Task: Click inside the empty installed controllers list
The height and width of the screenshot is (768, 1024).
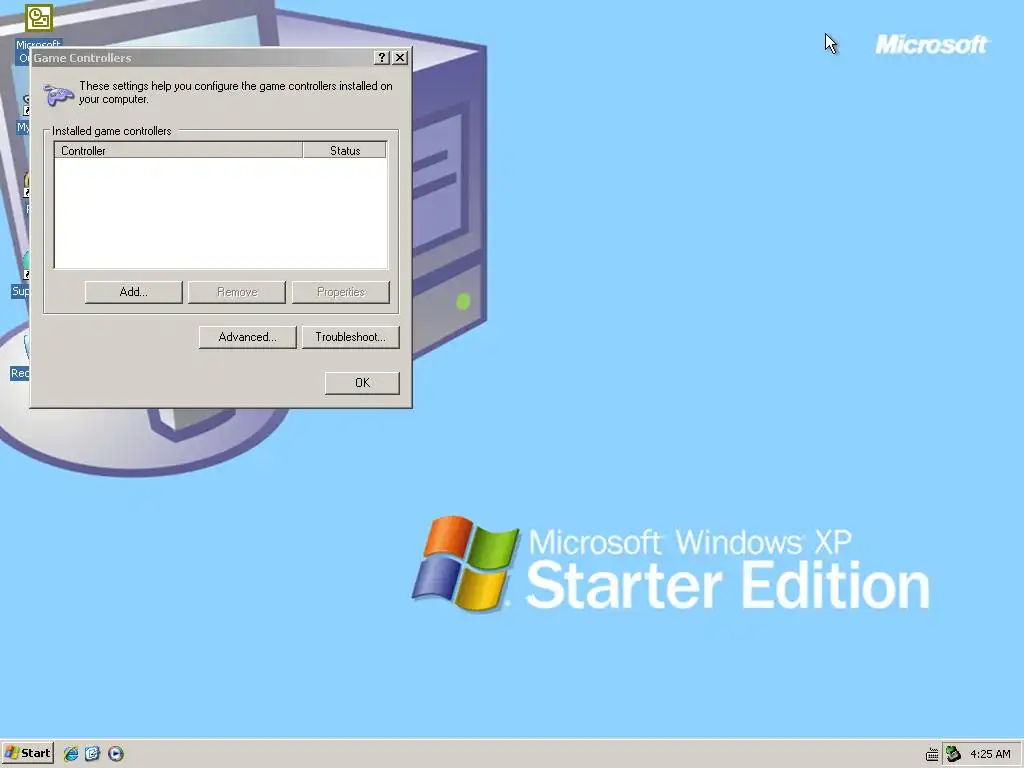Action: point(221,213)
